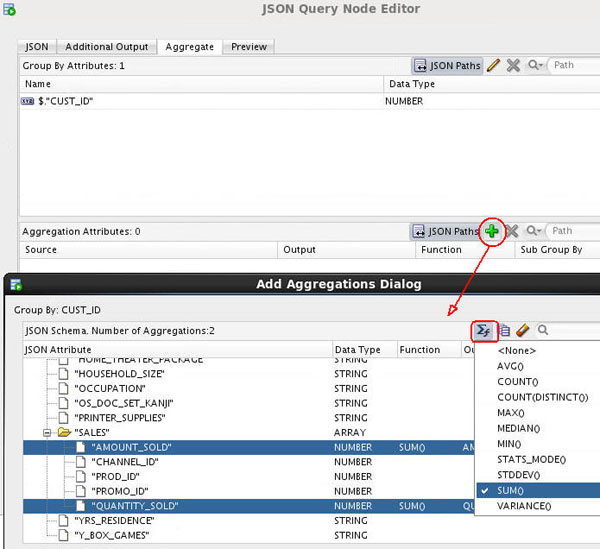Screen dimensions: 600x549
Task: Click delete X icon in Group By toolbar
Action: pos(513,65)
